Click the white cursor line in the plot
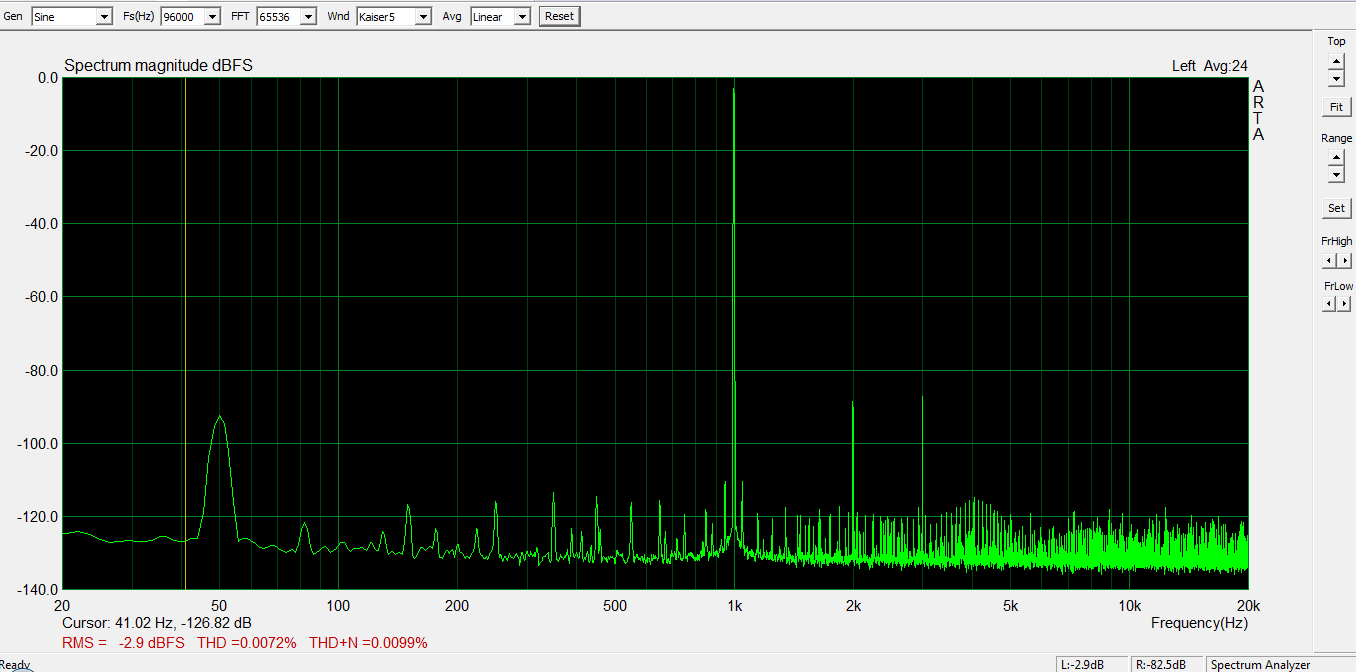 point(185,334)
